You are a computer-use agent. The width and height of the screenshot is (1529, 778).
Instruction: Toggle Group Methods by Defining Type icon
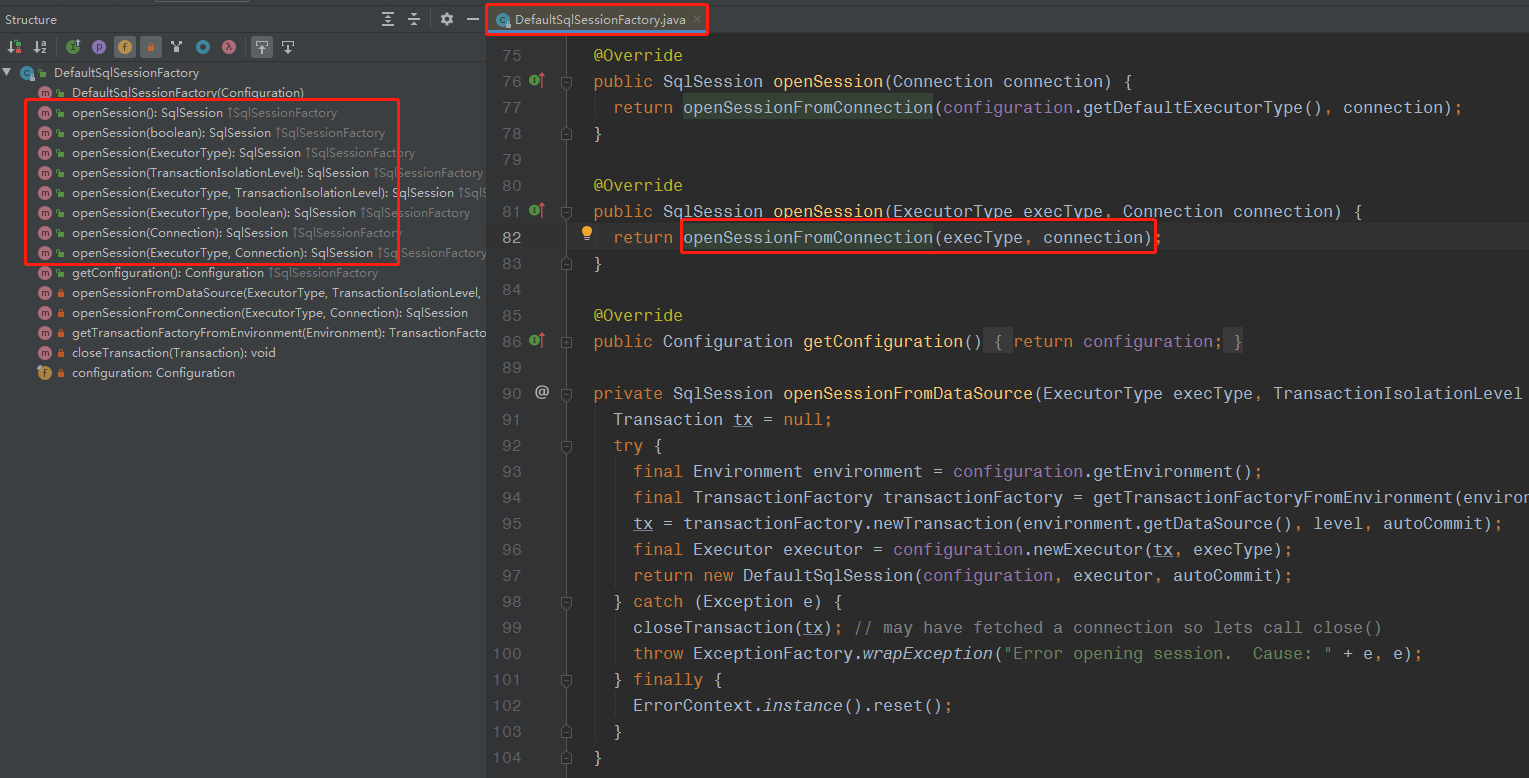[x=177, y=47]
